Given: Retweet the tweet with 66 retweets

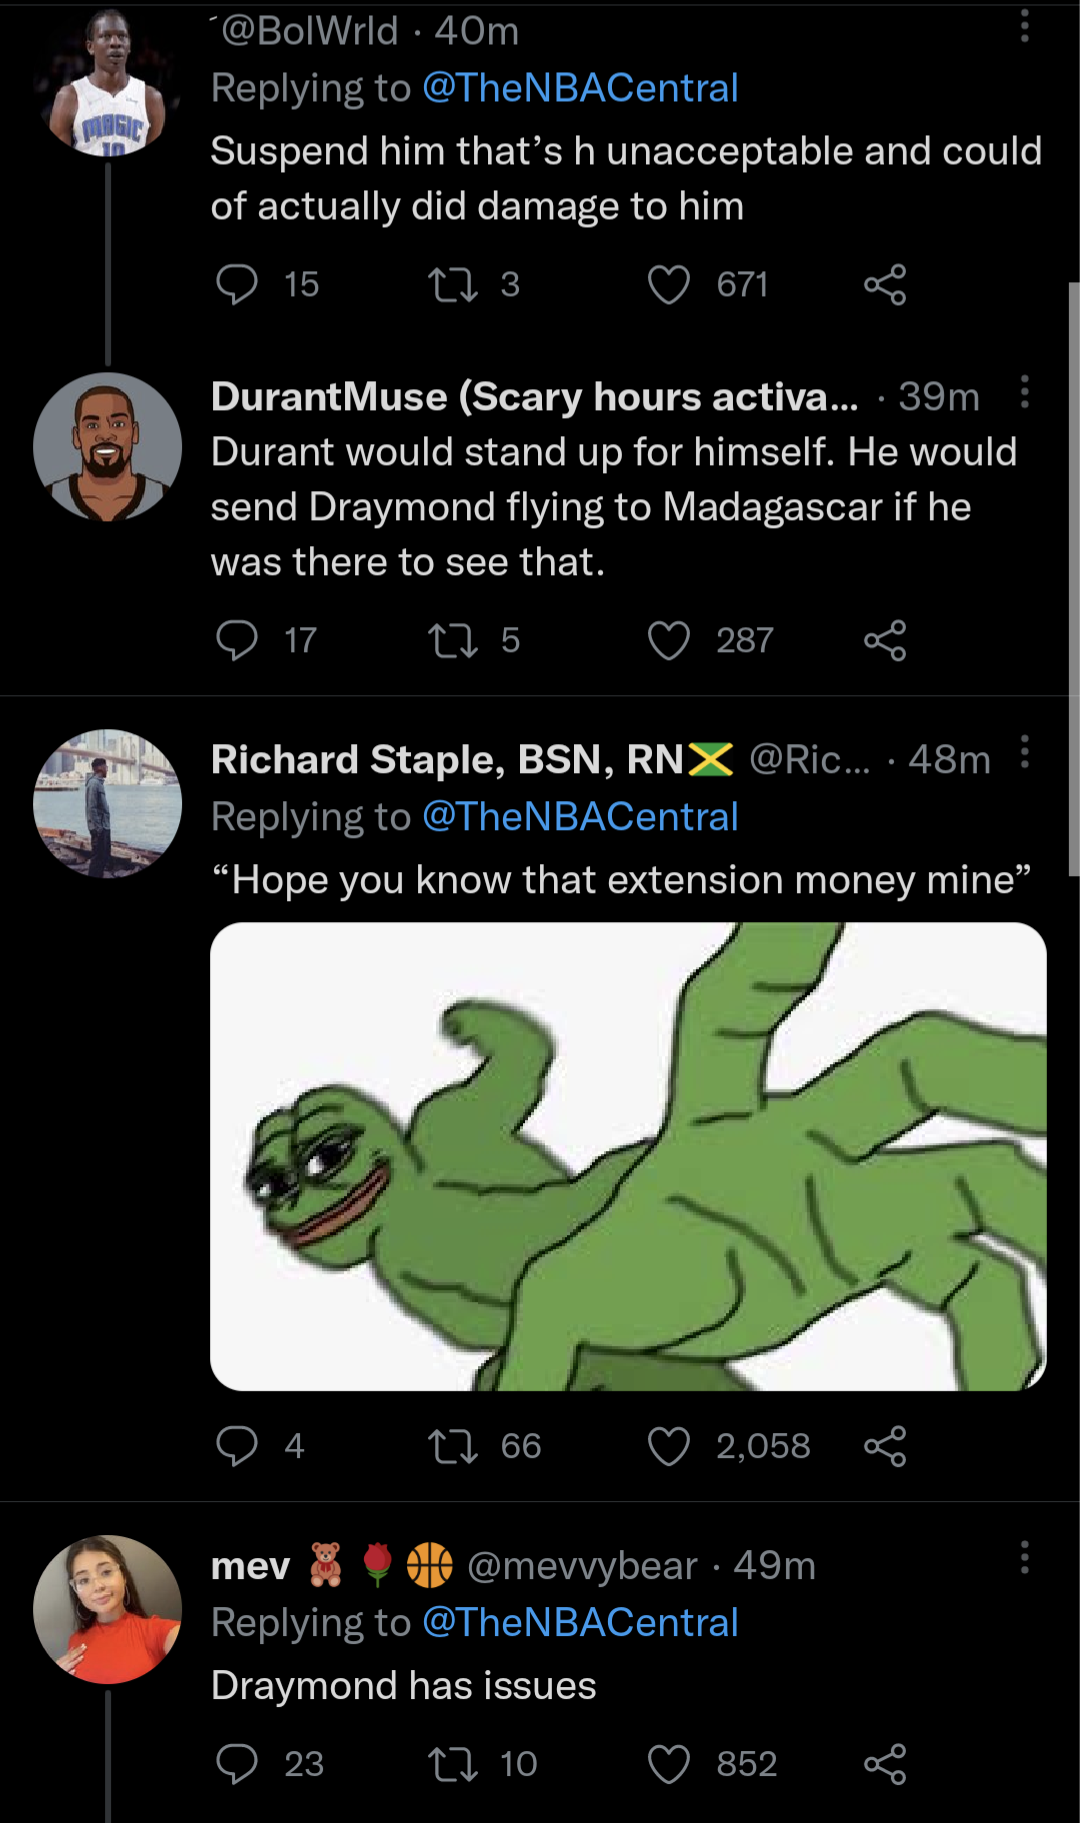Looking at the screenshot, I should coord(453,1446).
